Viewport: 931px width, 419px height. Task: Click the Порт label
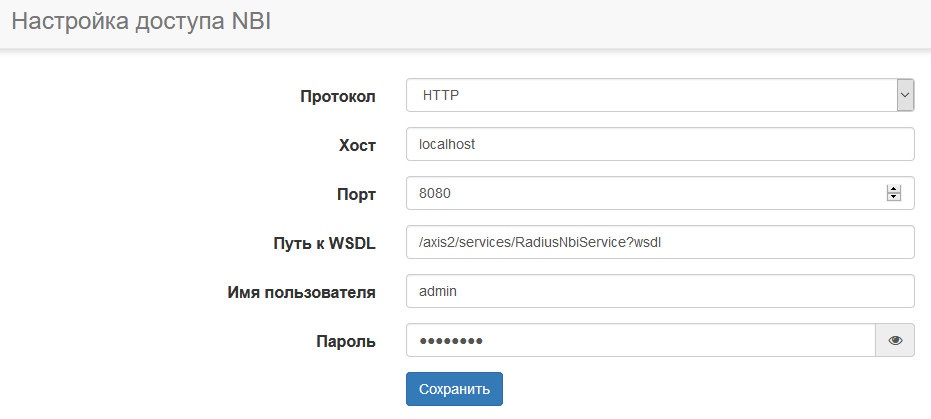click(356, 194)
